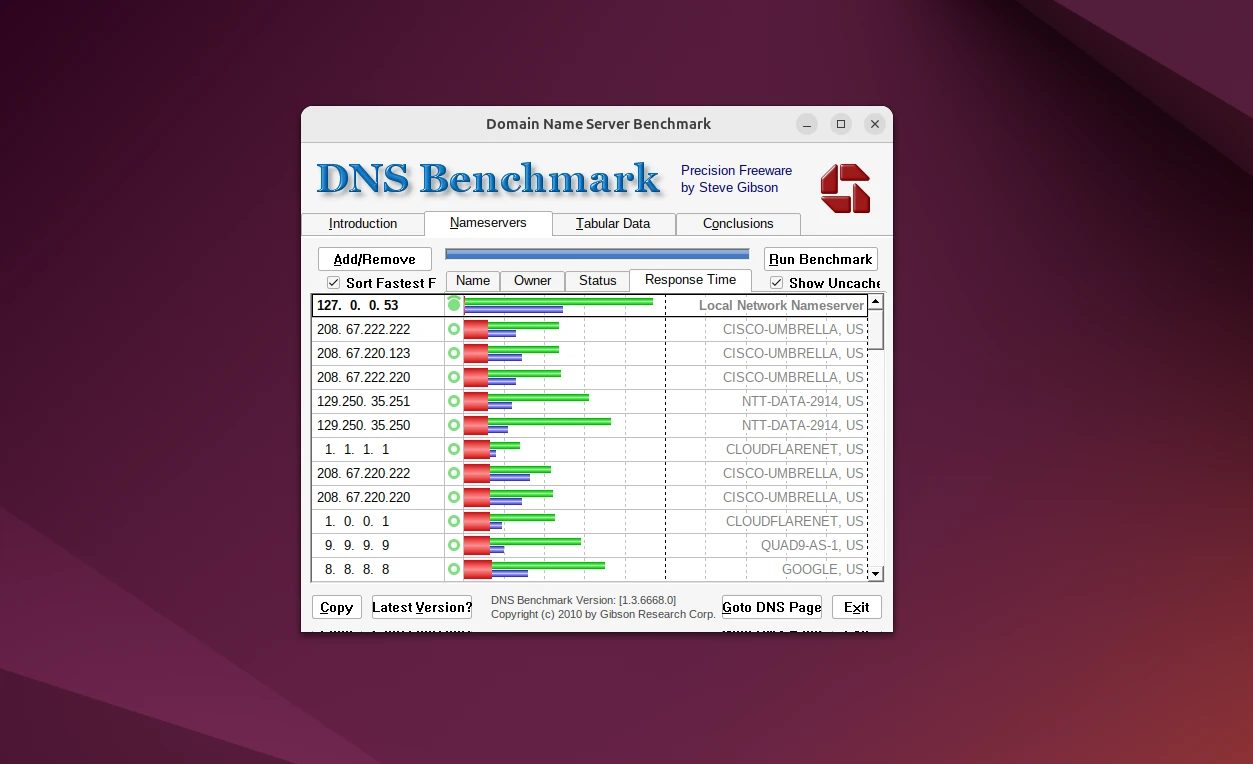
Task: Click the green status dot beside 8.8.8.8
Action: pos(454,569)
